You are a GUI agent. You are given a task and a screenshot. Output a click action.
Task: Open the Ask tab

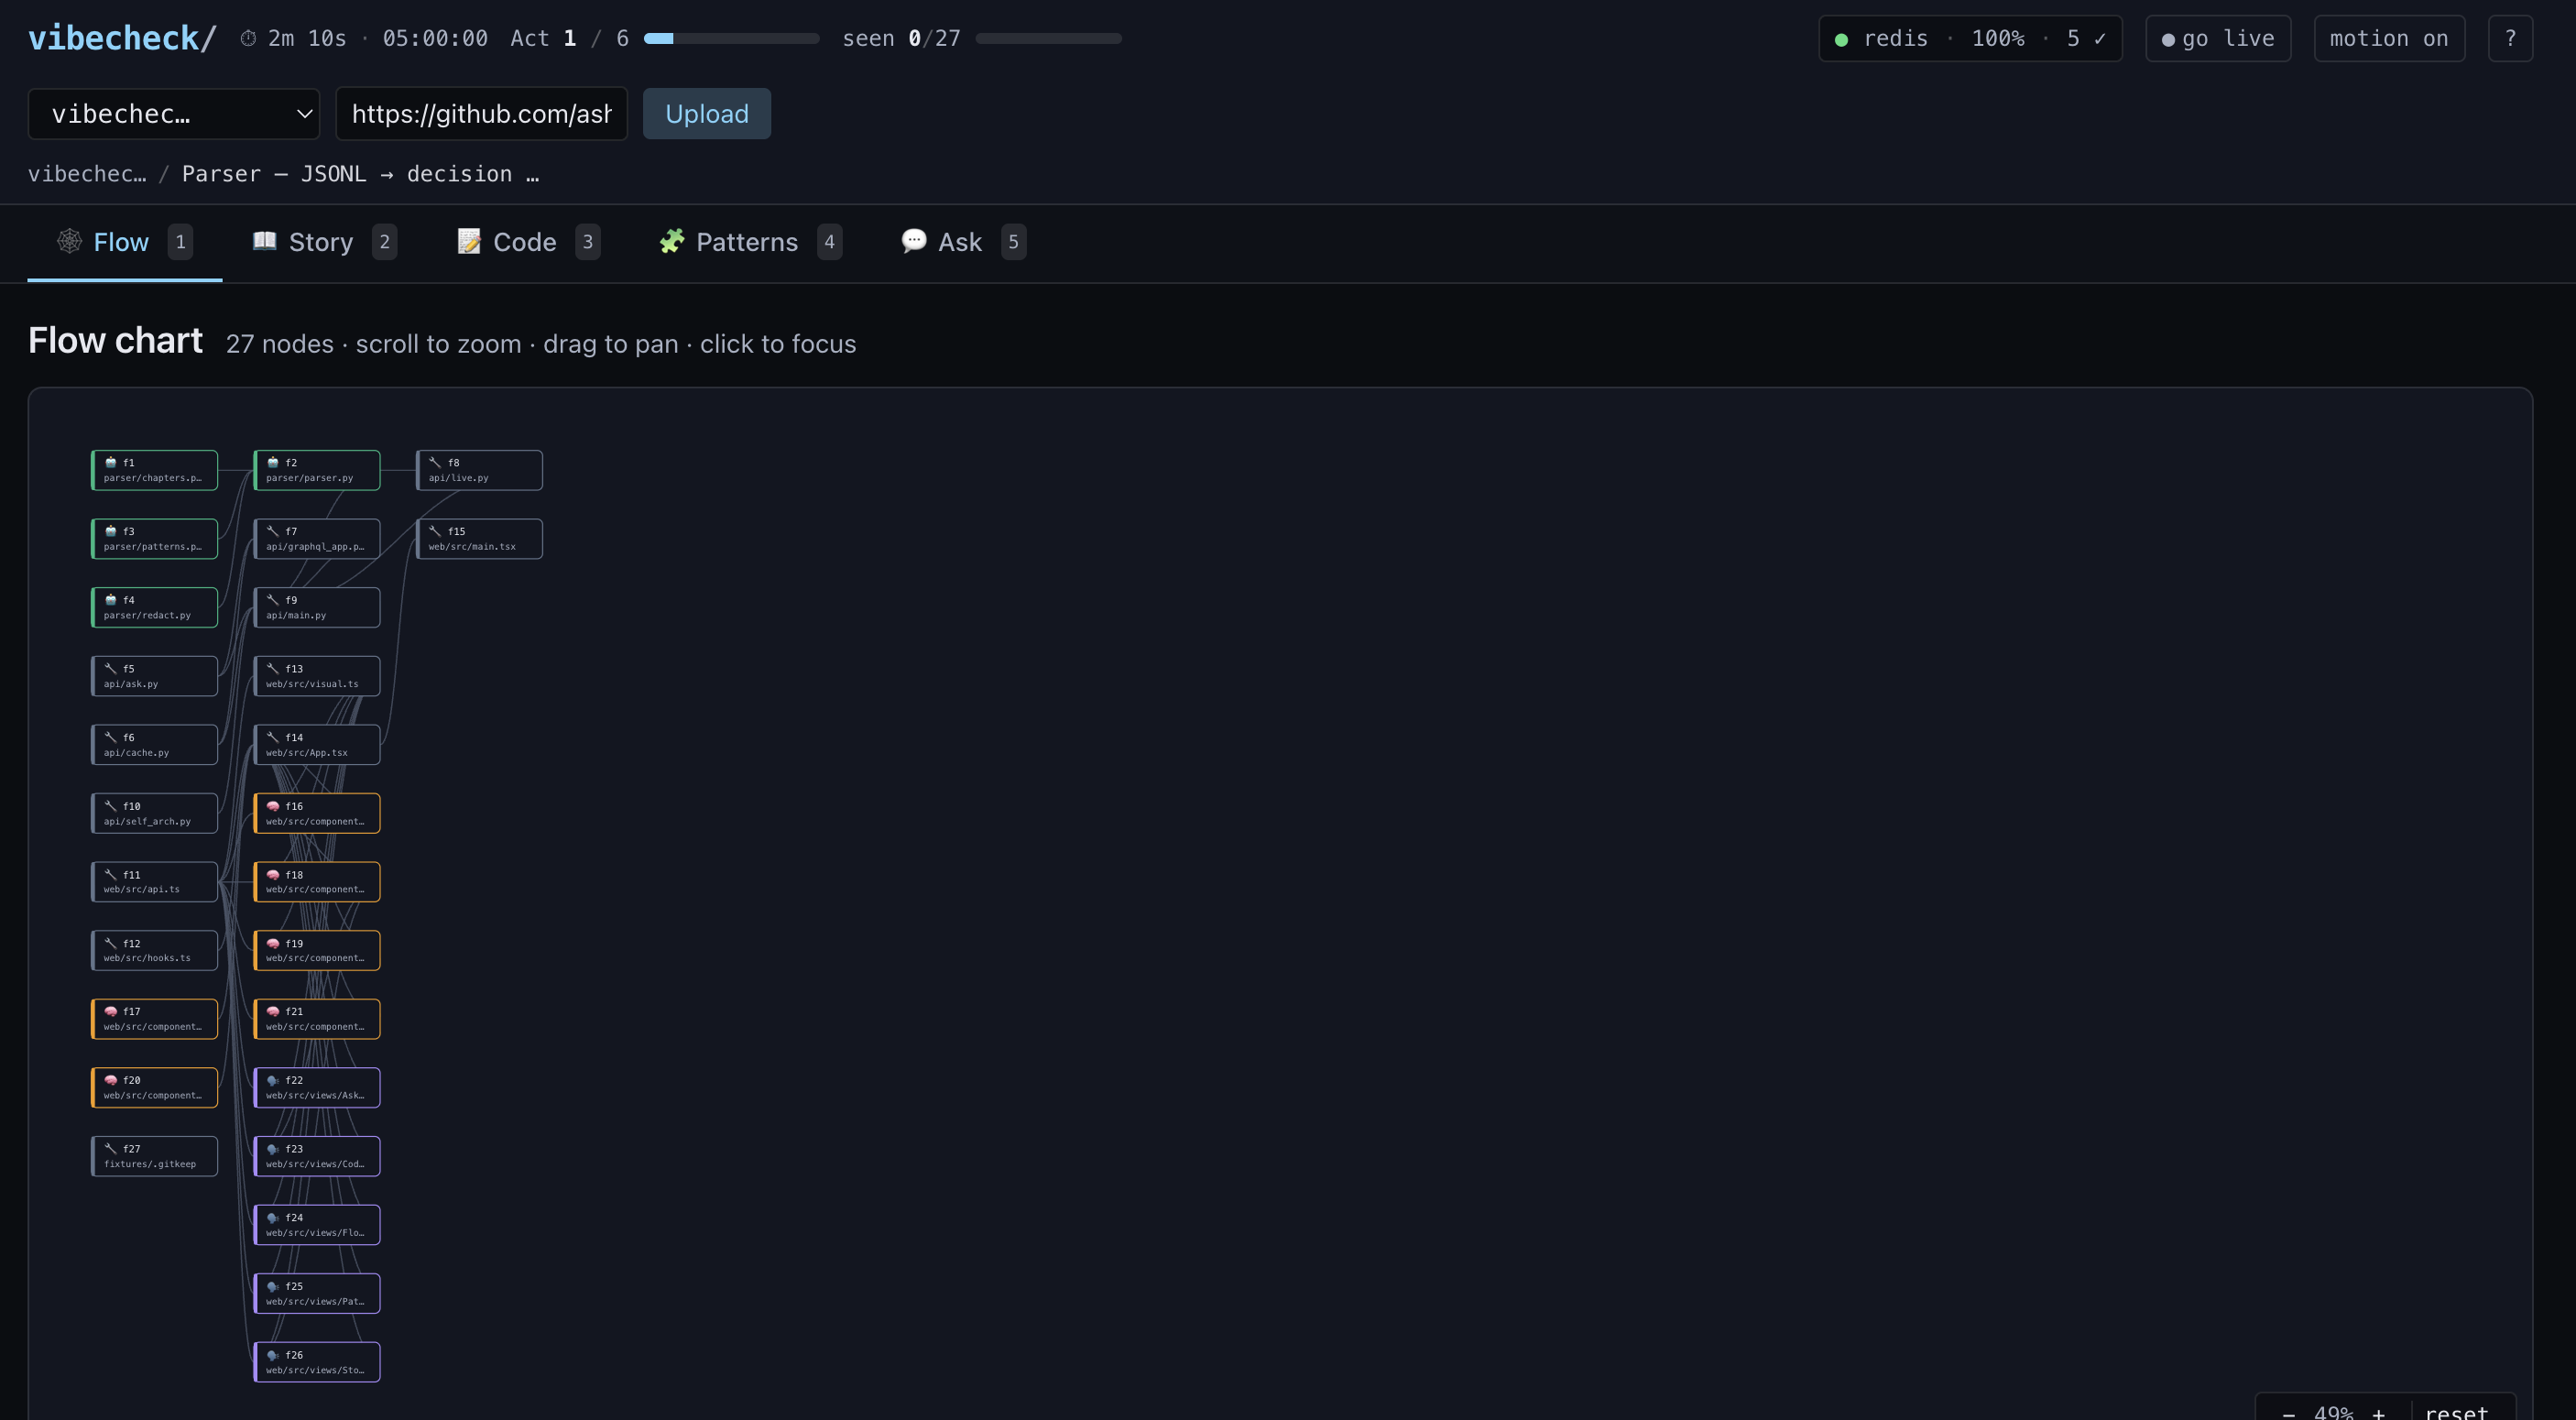(x=963, y=242)
